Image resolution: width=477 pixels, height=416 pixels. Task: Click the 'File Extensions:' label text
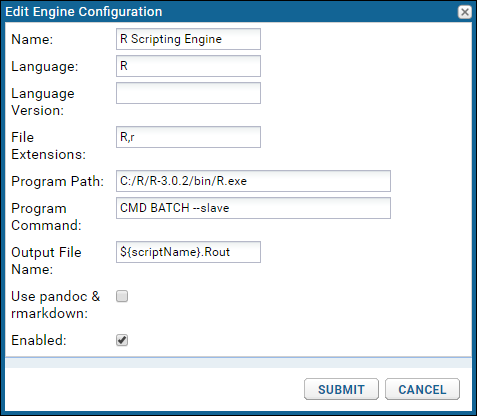(x=48, y=146)
